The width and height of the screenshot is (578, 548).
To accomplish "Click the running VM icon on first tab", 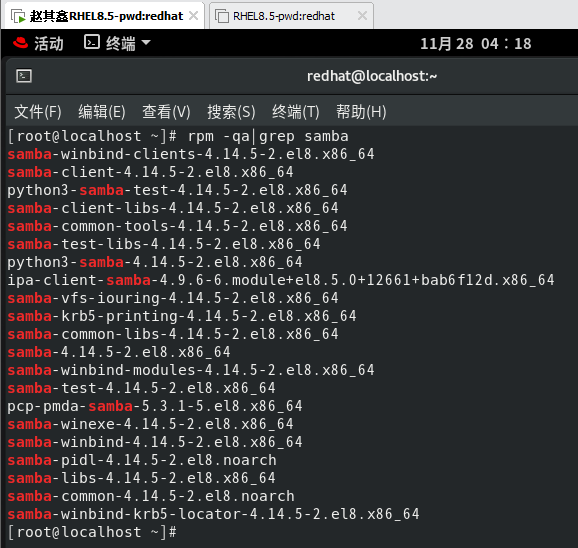I will tap(18, 17).
